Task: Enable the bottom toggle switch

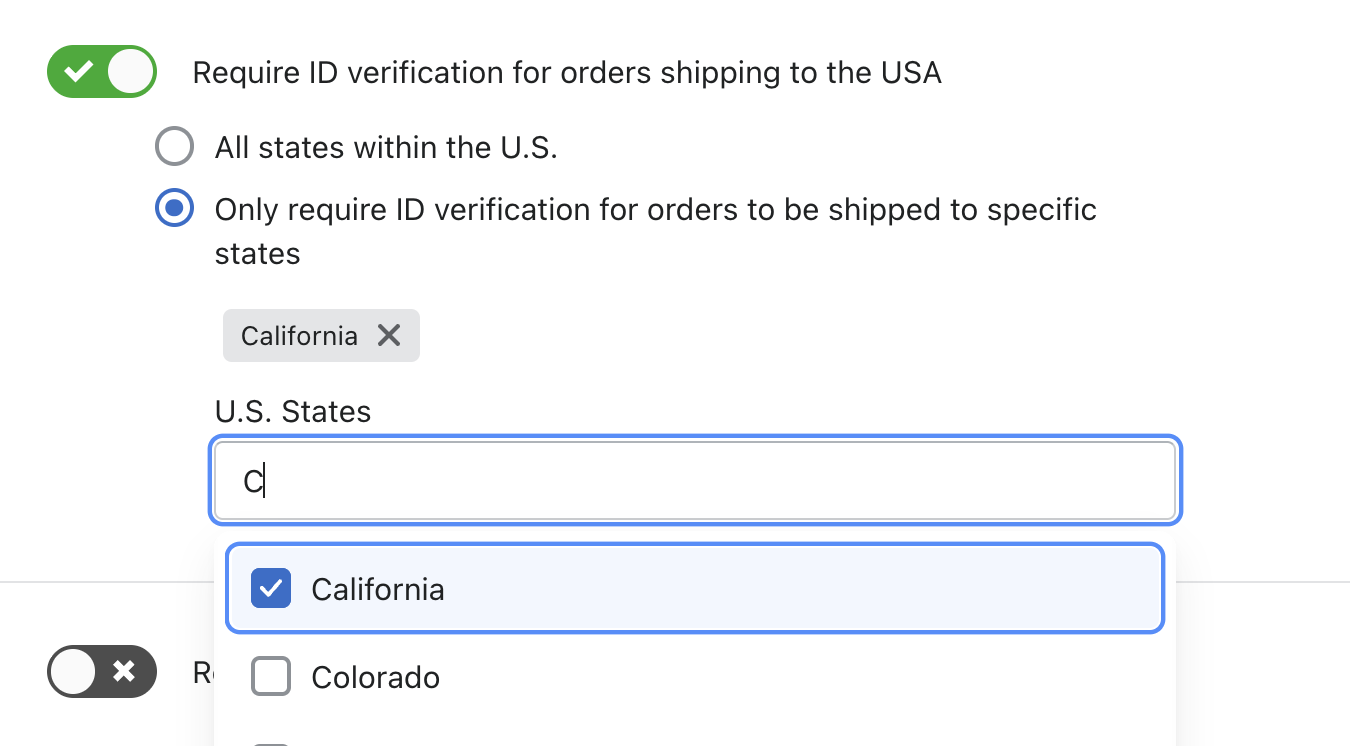Action: 101,672
